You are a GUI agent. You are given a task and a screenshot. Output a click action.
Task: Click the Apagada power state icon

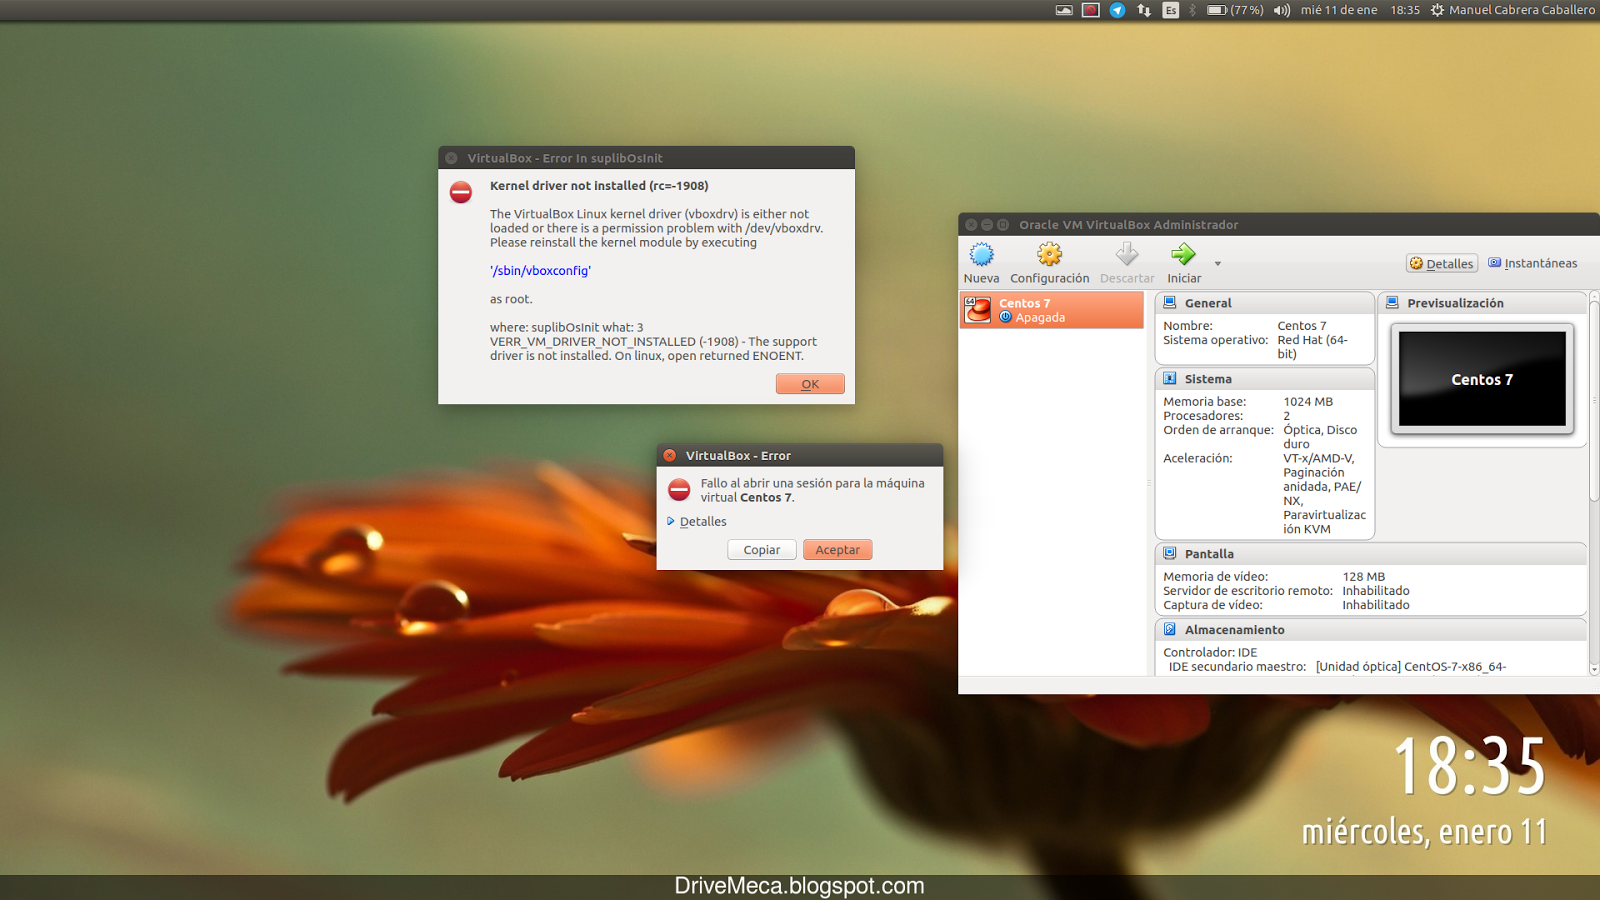pos(1006,317)
